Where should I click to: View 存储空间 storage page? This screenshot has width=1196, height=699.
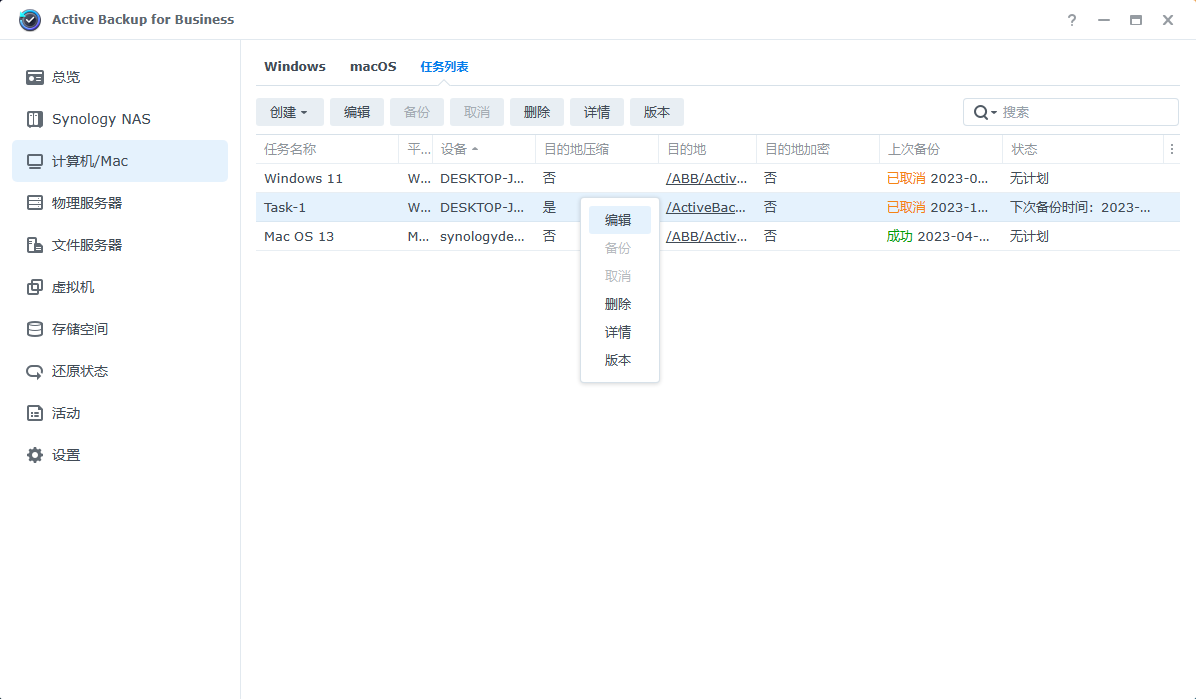point(78,328)
